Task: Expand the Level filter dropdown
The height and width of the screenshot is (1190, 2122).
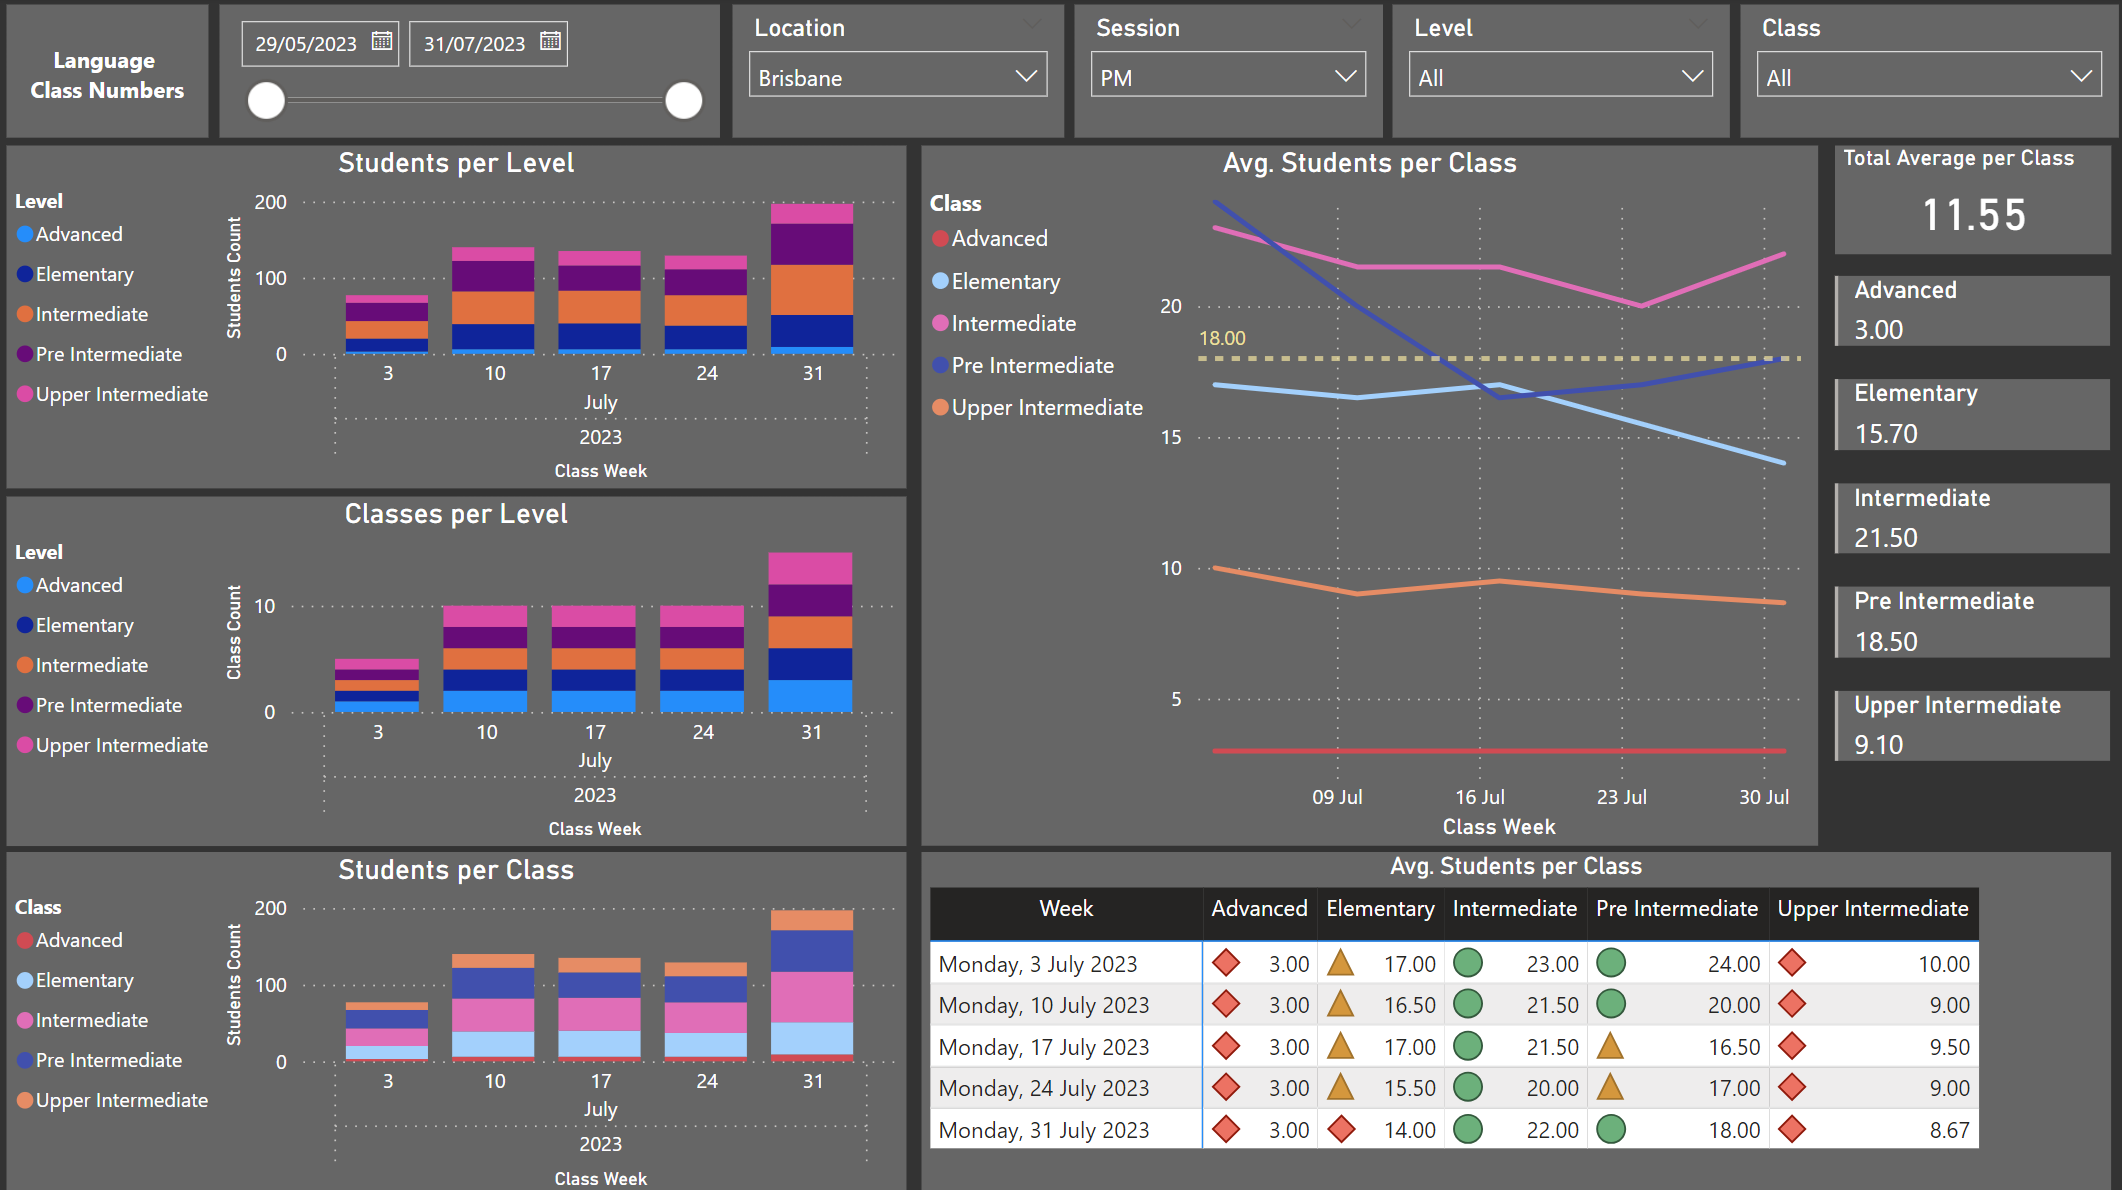Action: click(x=1559, y=77)
